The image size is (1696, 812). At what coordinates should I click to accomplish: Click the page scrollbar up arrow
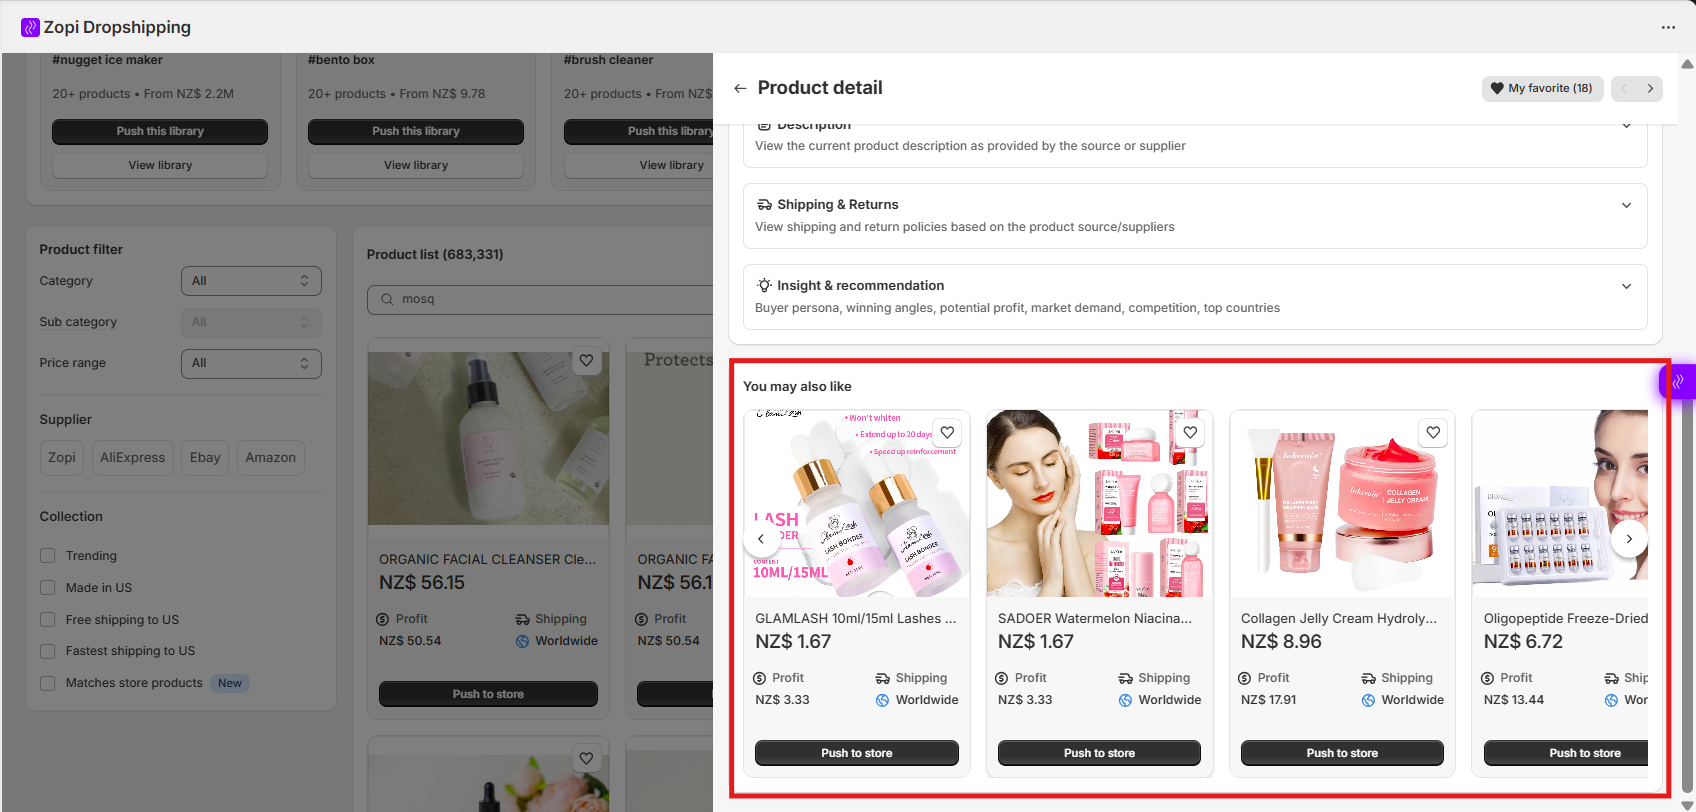[x=1687, y=64]
